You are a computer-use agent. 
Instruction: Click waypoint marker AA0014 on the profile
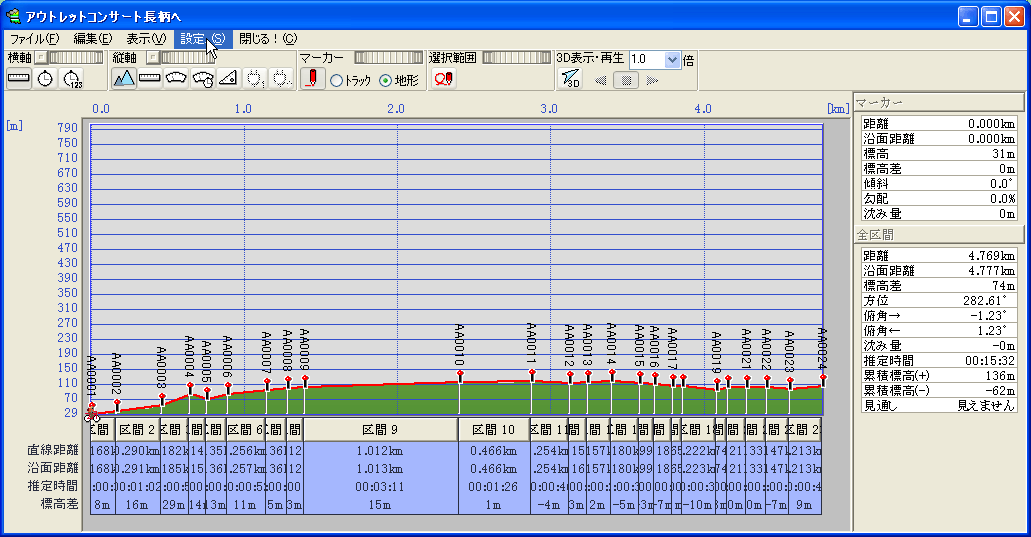(x=612, y=373)
